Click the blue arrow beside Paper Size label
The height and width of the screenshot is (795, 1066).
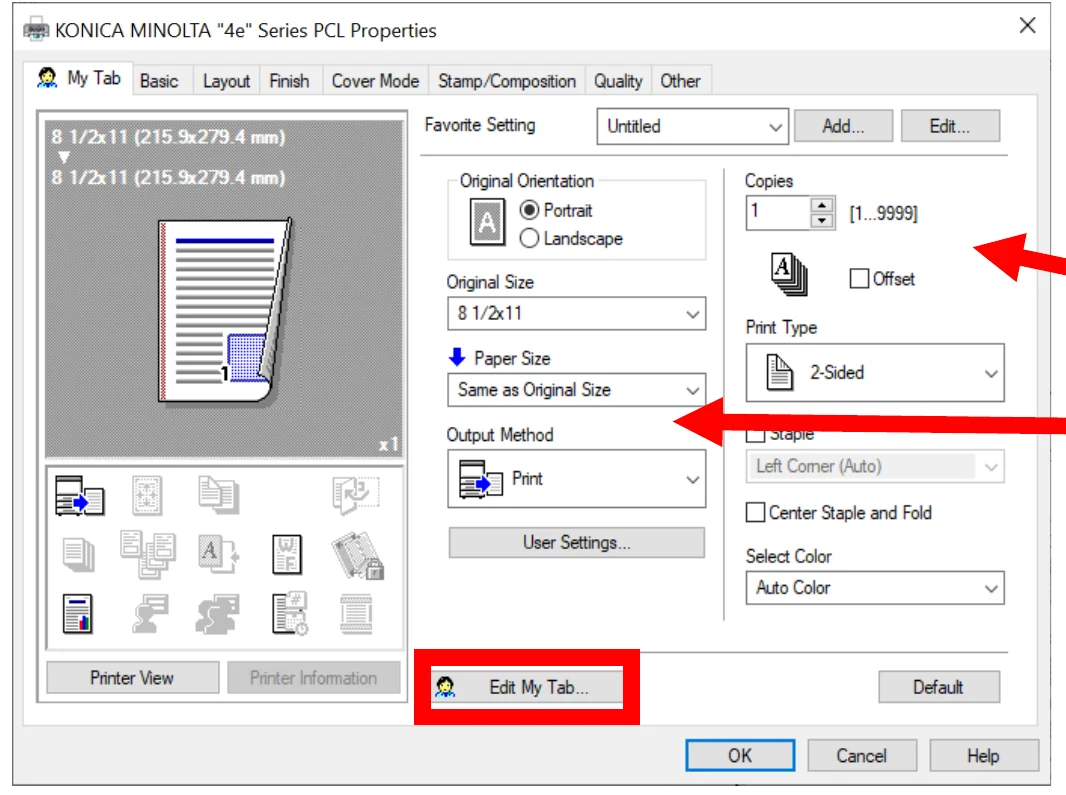tap(457, 357)
